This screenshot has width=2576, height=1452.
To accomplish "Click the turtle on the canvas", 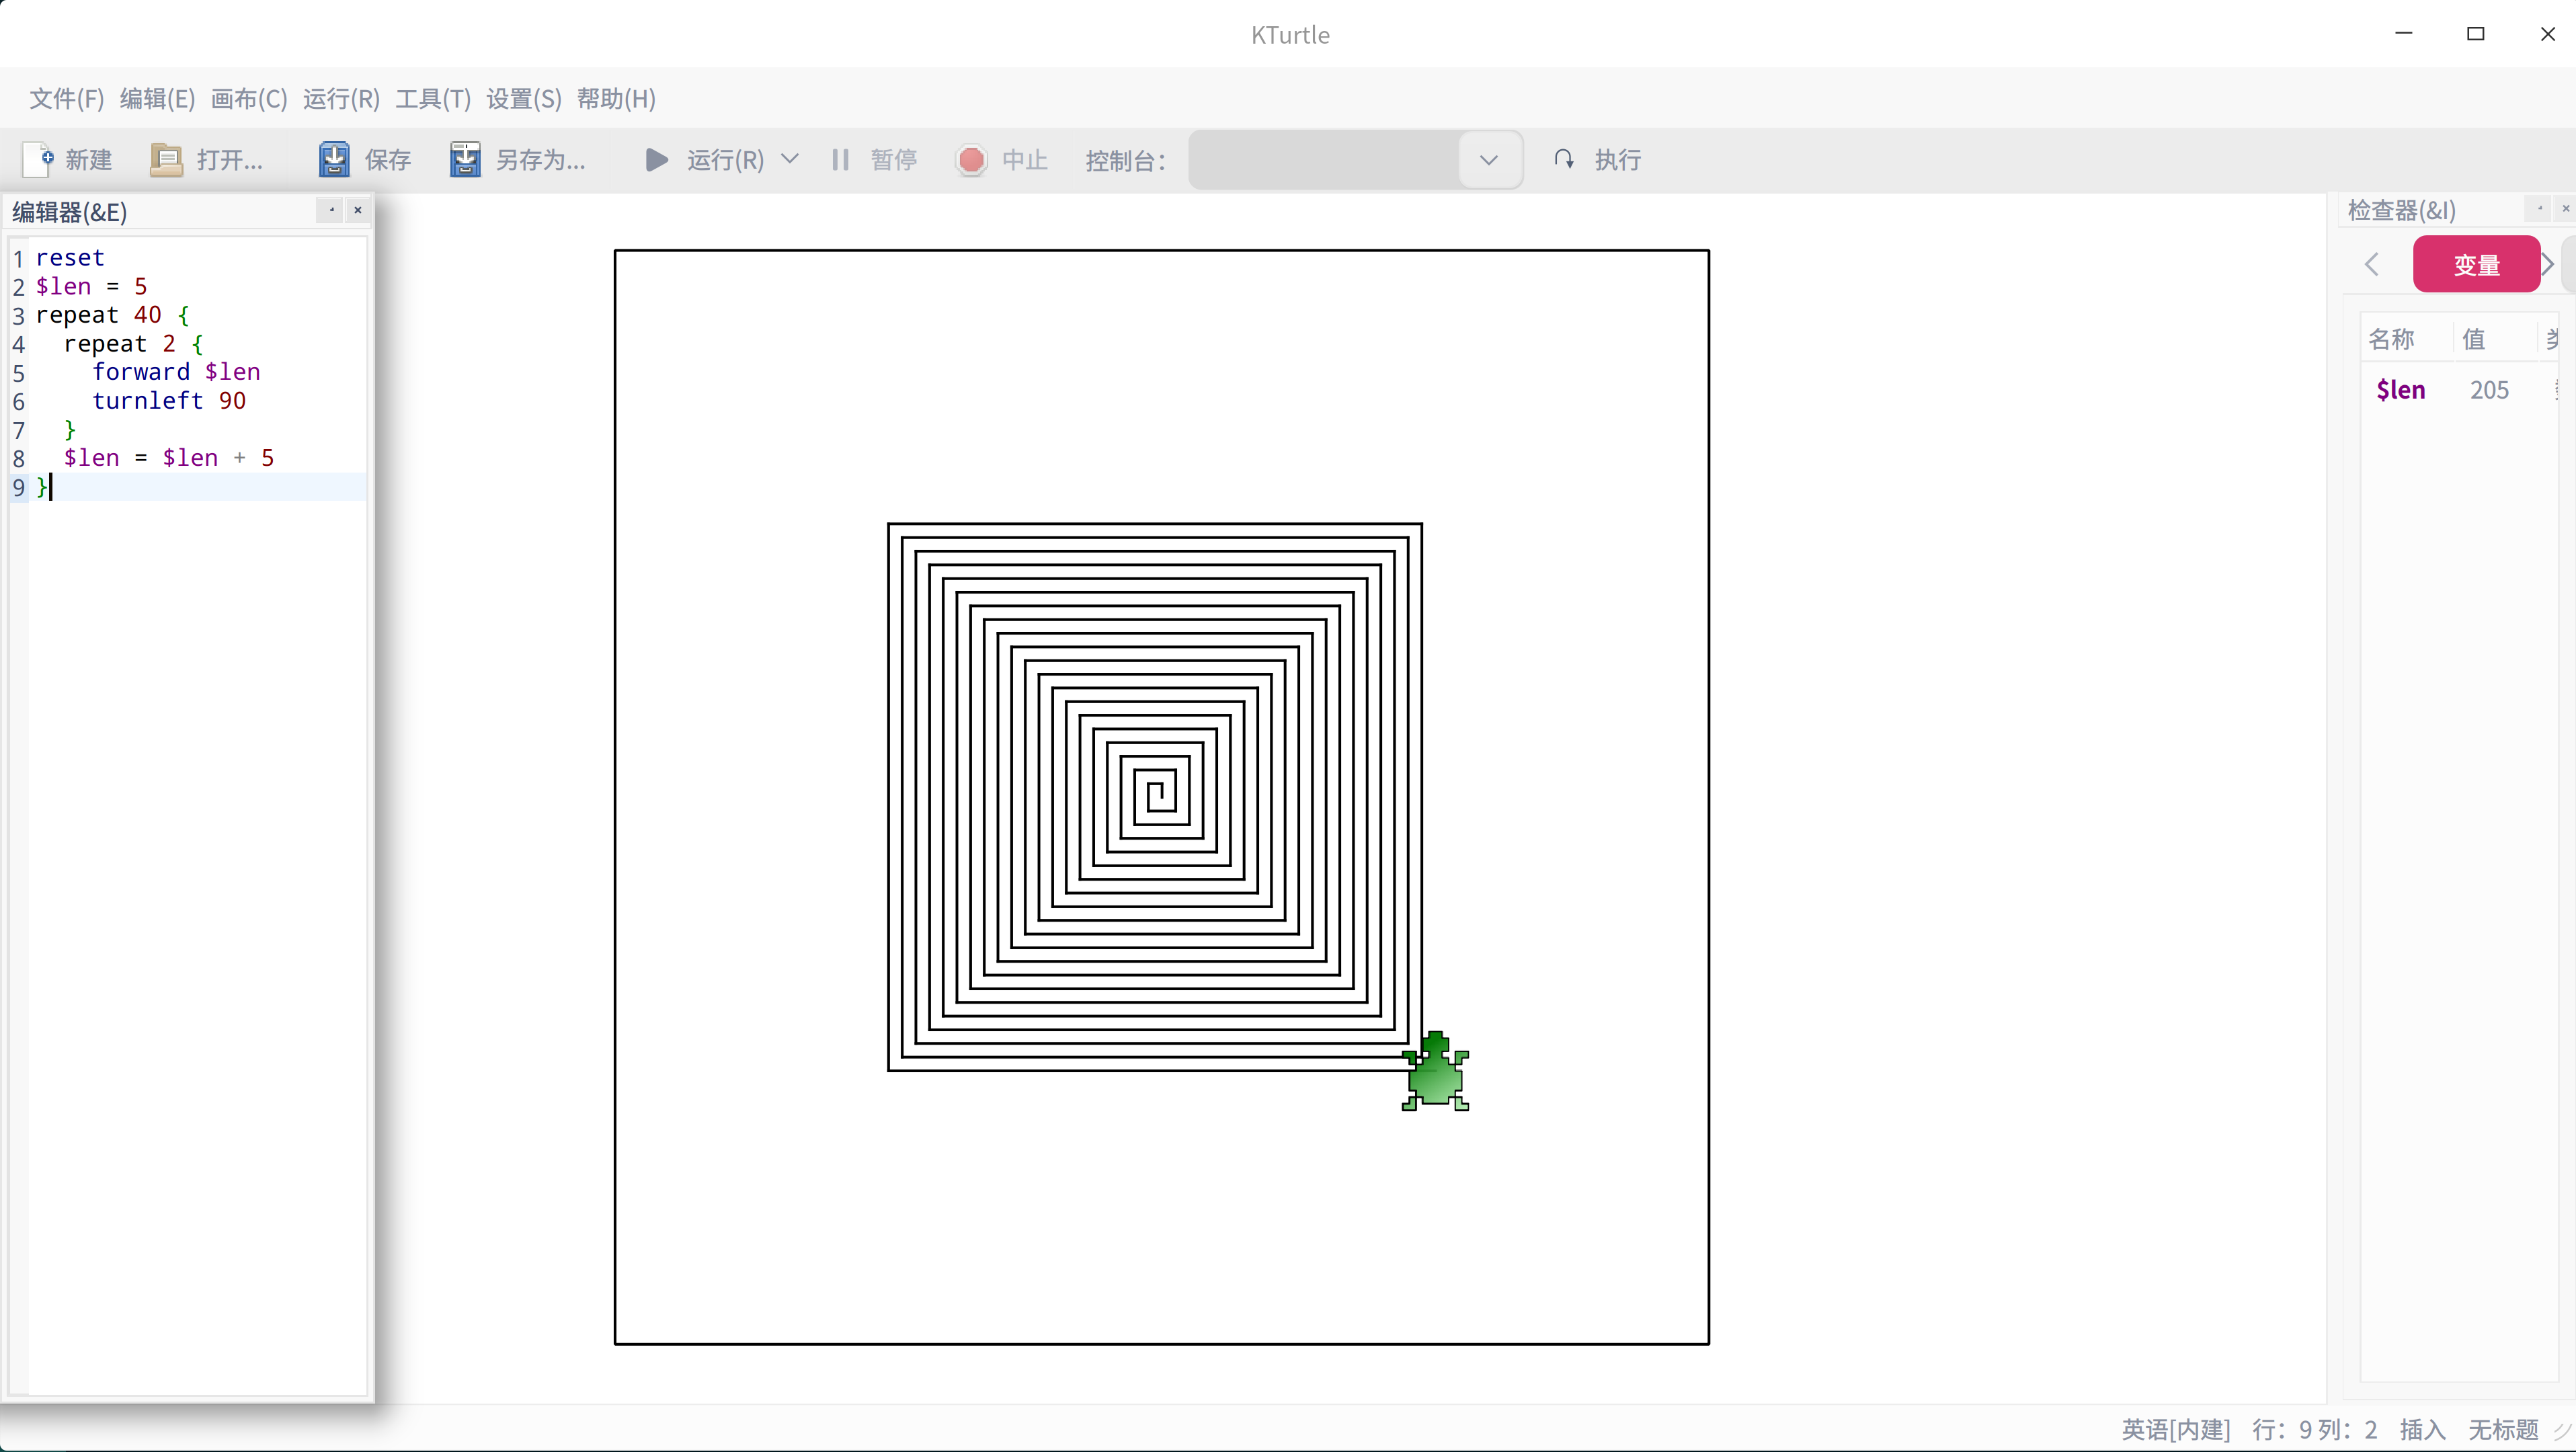I will (x=1435, y=1071).
